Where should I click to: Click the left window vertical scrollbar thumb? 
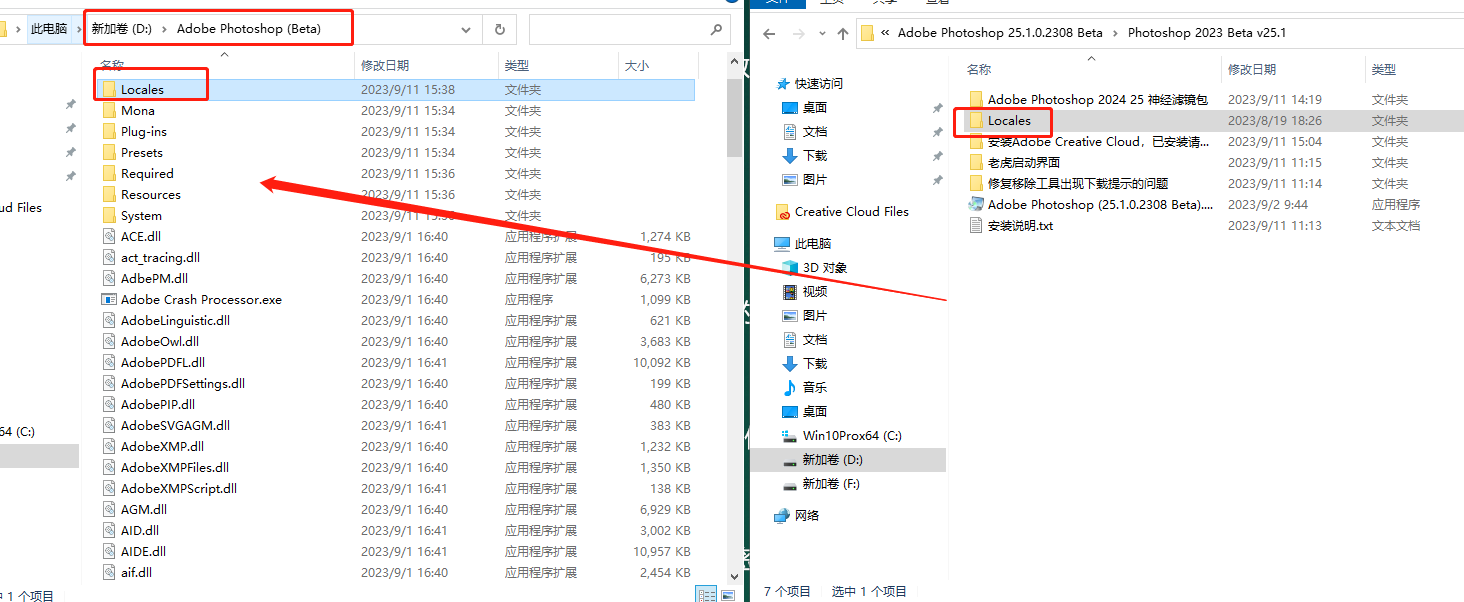(735, 118)
